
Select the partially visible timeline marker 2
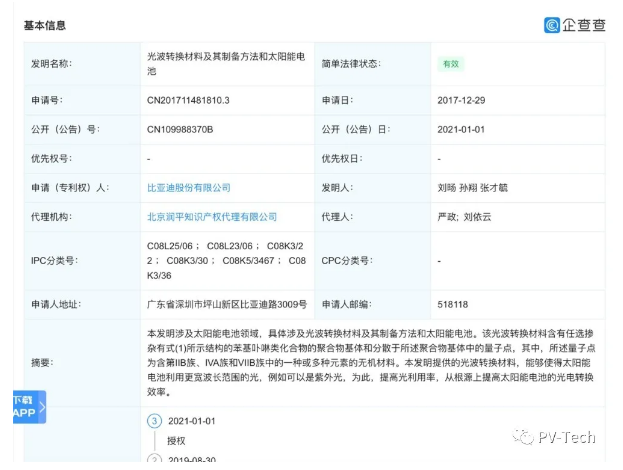(x=154, y=460)
